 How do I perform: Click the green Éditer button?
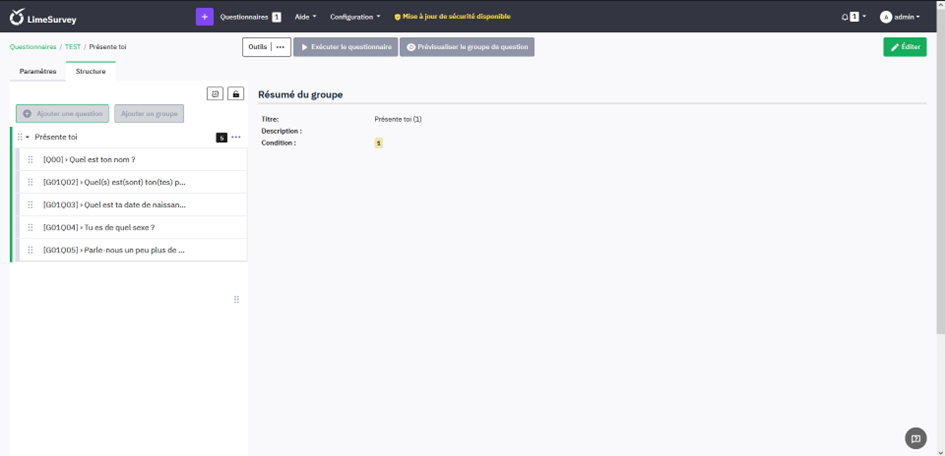tap(904, 47)
